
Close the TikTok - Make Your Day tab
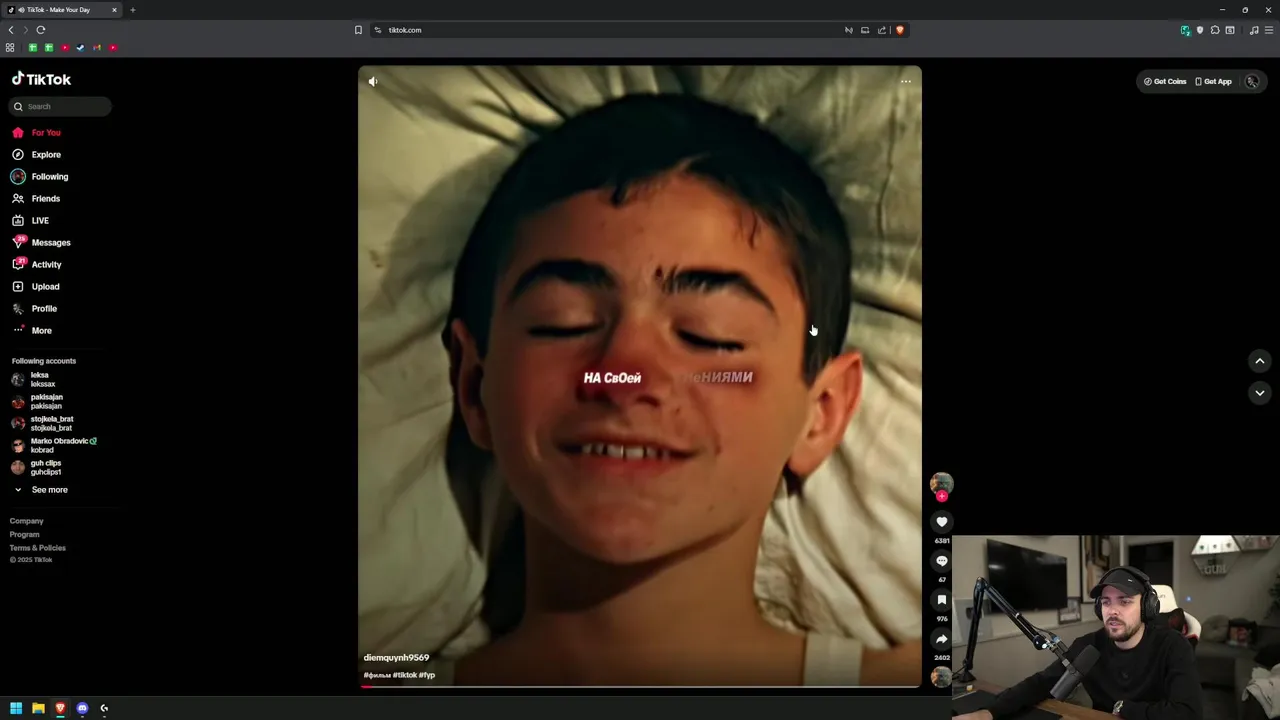(114, 10)
